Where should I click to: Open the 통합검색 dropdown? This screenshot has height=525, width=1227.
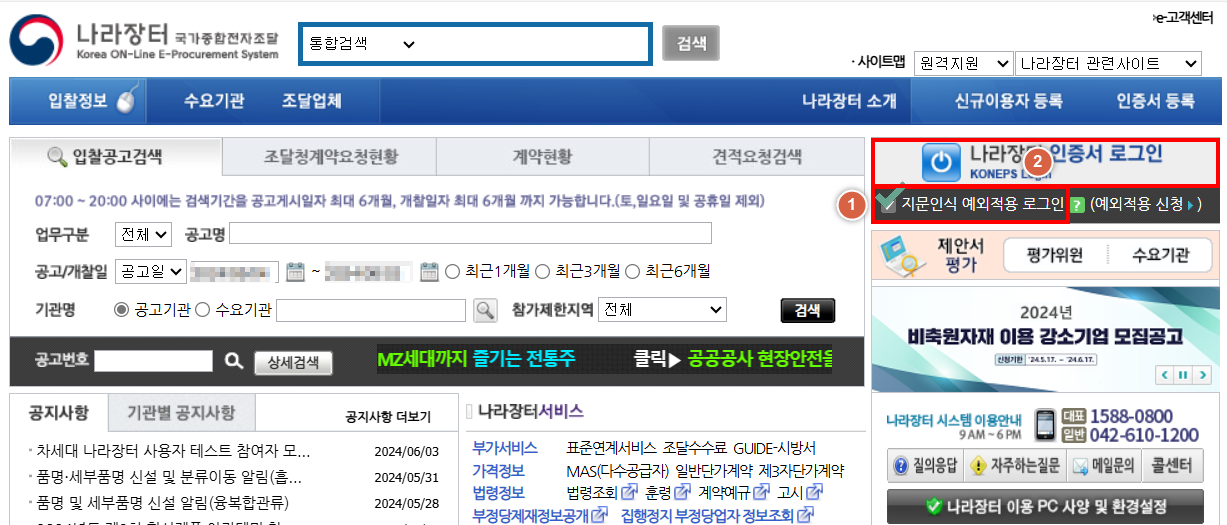pyautogui.click(x=362, y=44)
